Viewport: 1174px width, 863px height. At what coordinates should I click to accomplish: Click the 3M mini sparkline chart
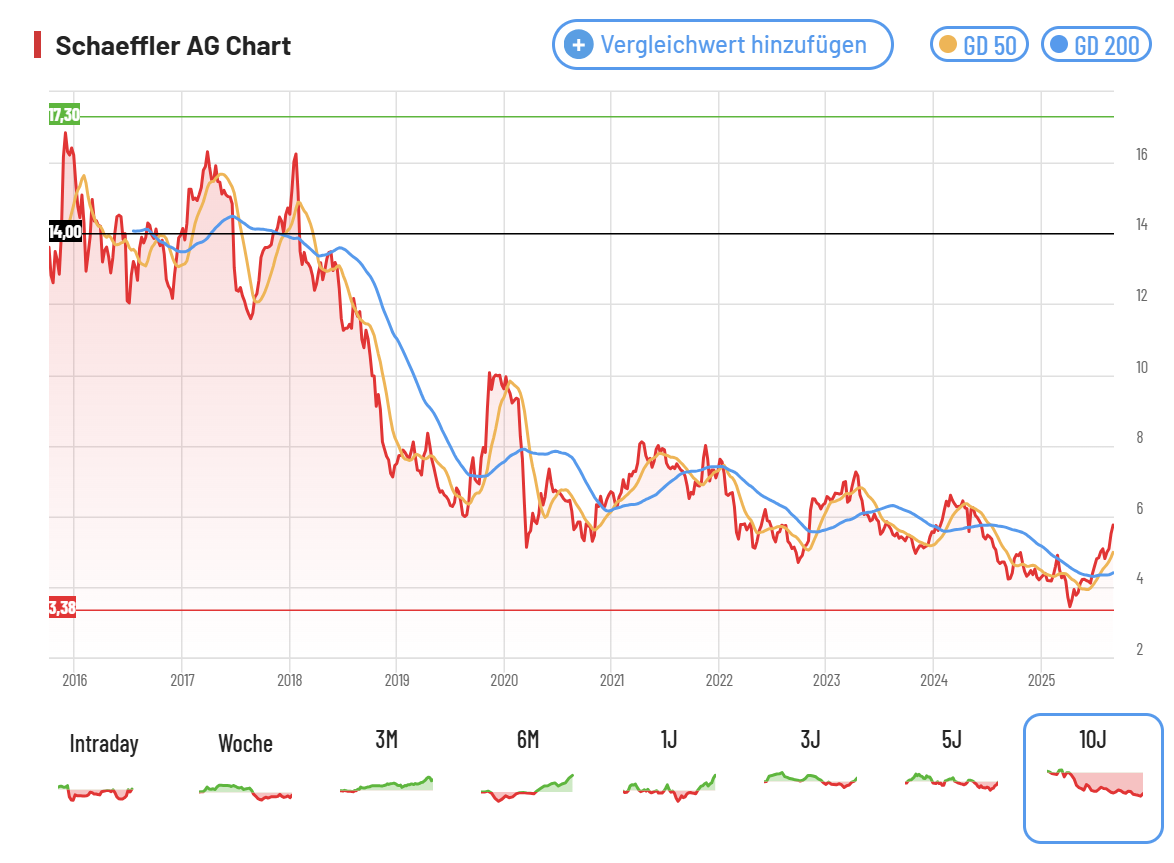click(386, 784)
